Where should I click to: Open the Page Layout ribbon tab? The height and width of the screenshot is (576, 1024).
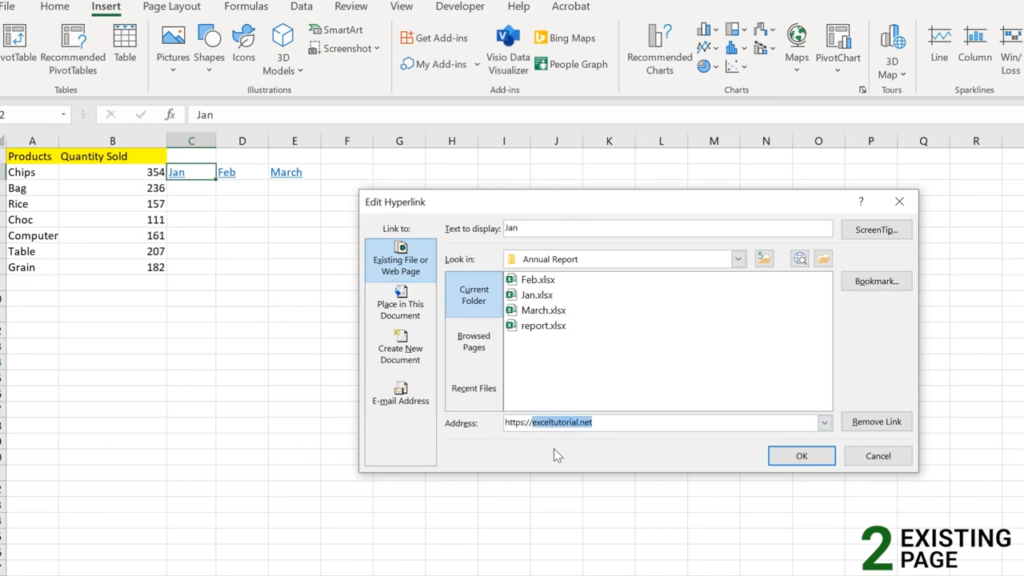[x=171, y=7]
